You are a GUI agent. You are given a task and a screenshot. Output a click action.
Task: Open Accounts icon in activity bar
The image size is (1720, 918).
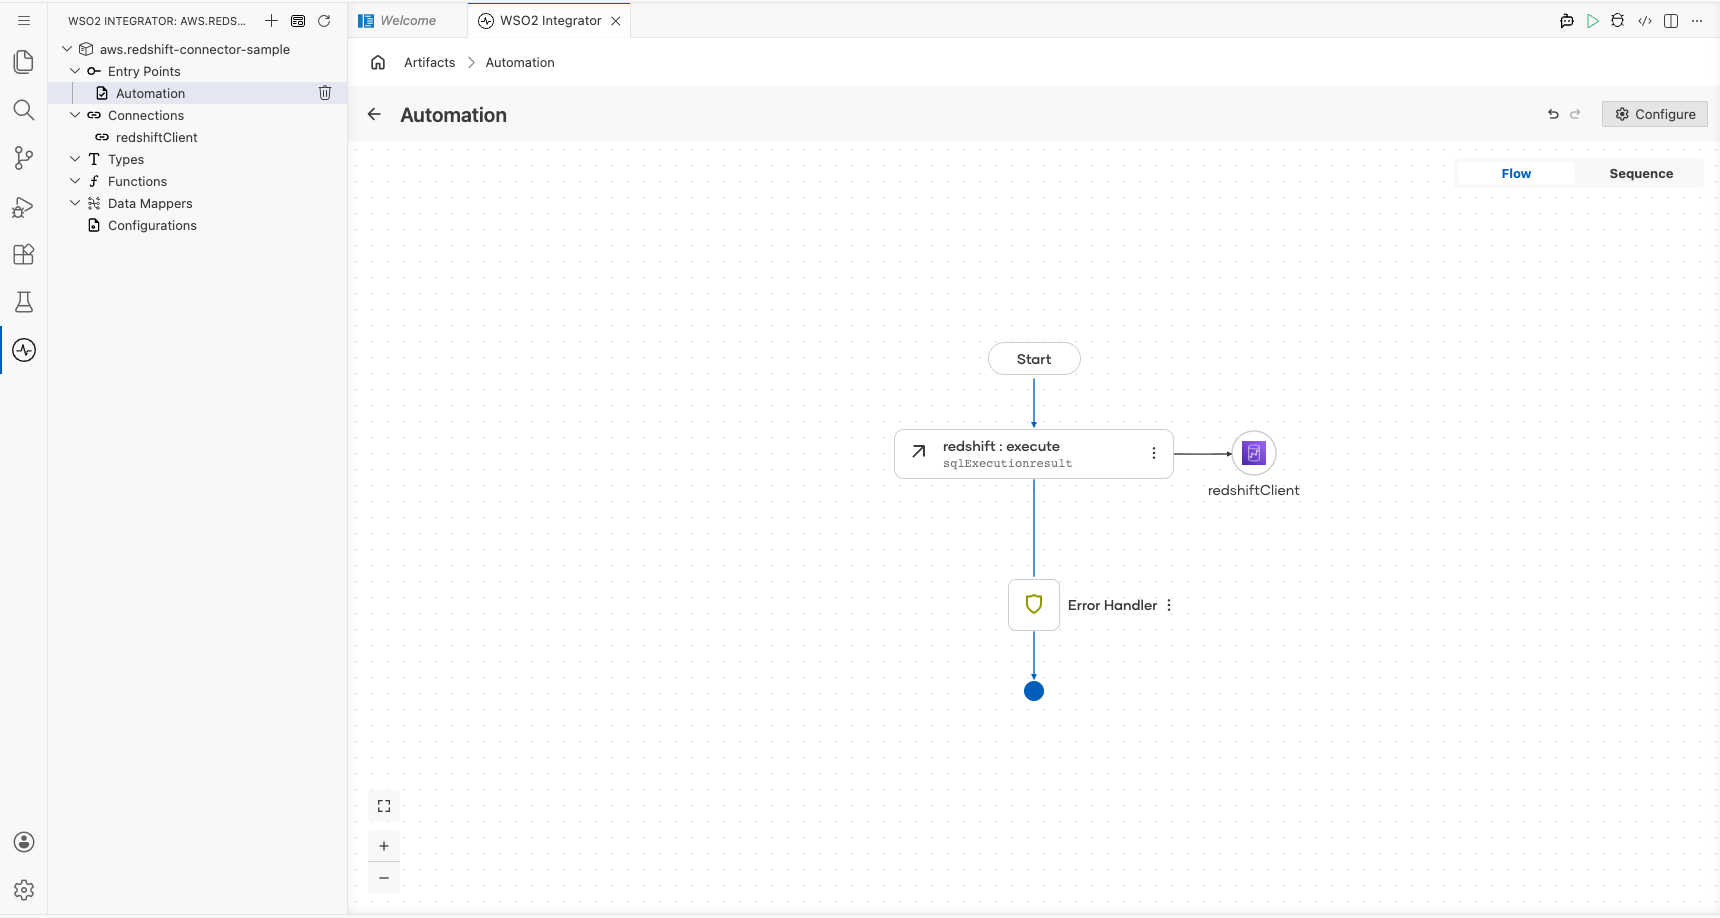[24, 842]
